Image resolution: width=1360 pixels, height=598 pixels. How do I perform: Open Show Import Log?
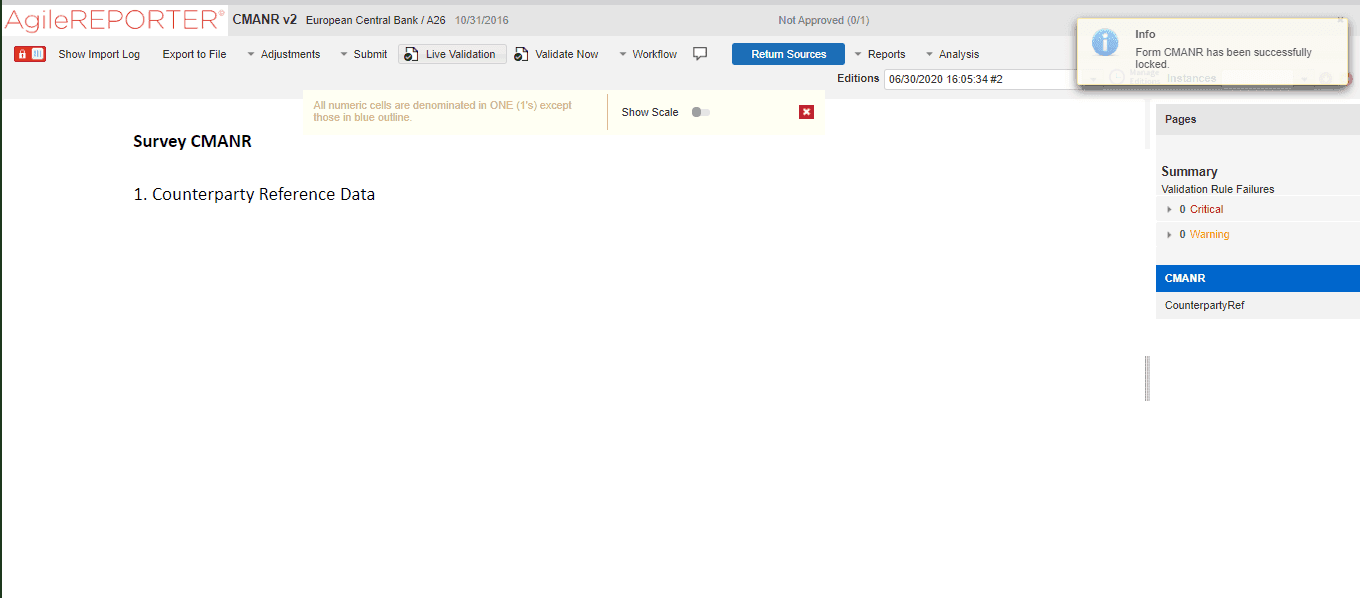point(99,53)
